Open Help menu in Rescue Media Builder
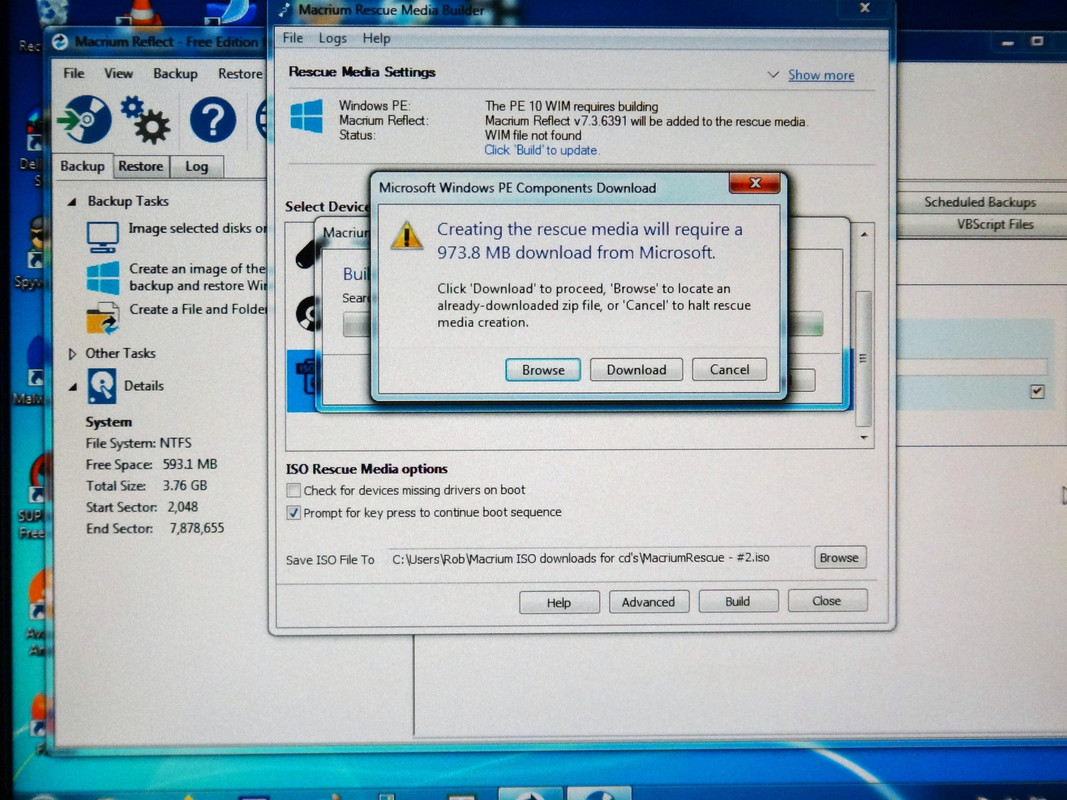This screenshot has width=1067, height=800. point(376,38)
